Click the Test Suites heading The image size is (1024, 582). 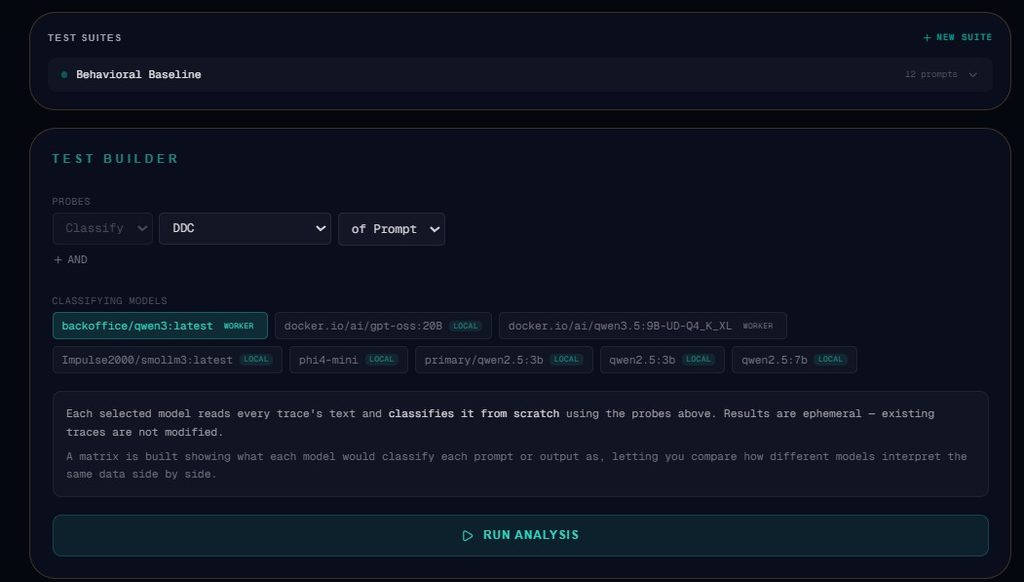[84, 38]
